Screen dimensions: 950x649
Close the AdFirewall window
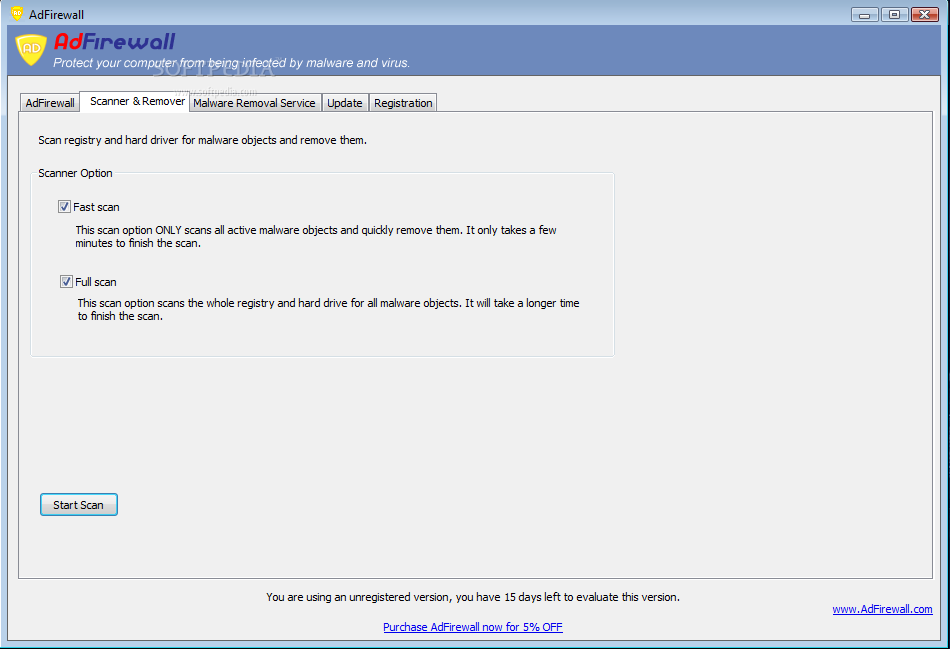coord(925,14)
